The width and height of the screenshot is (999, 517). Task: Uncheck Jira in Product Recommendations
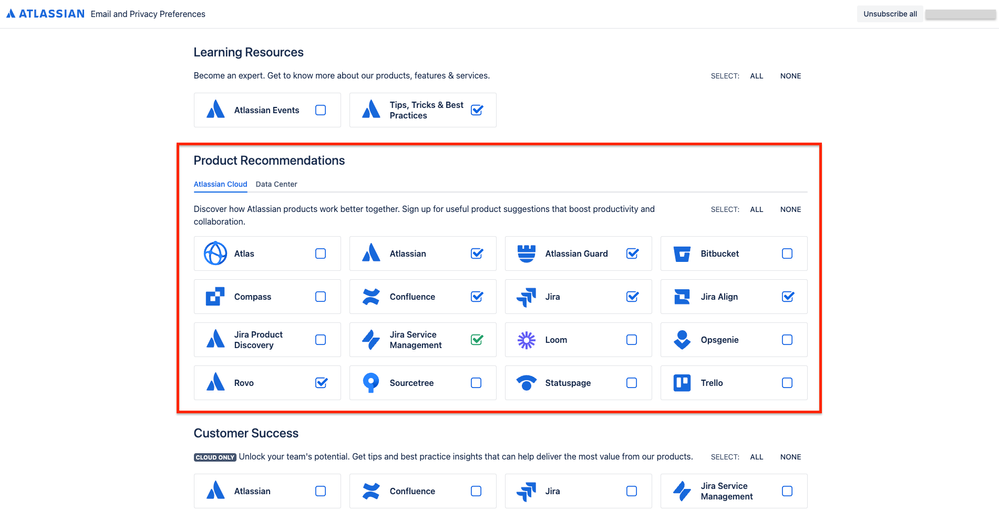coord(632,297)
